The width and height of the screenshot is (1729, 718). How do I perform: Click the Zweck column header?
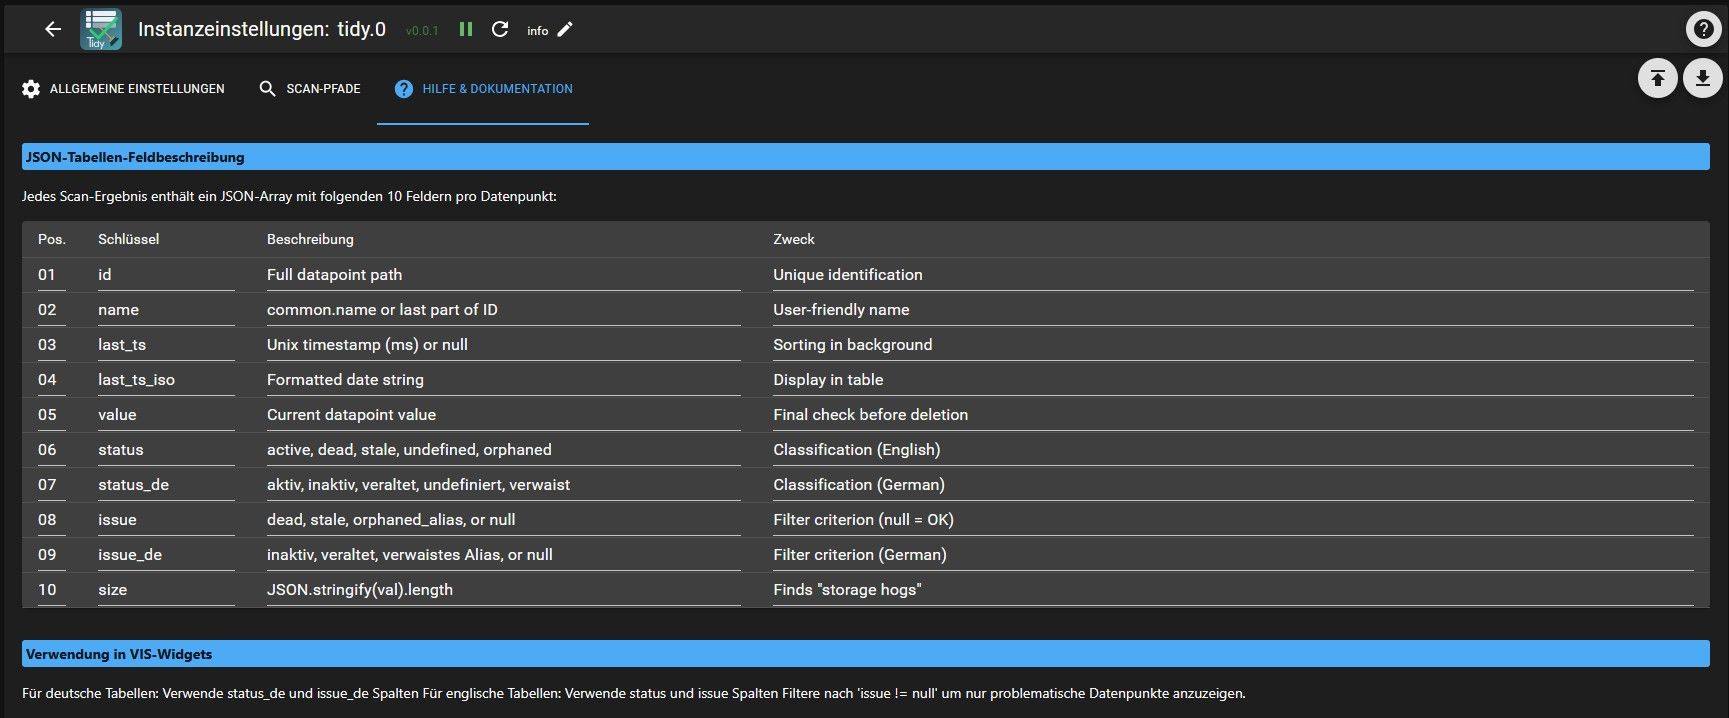tap(793, 239)
